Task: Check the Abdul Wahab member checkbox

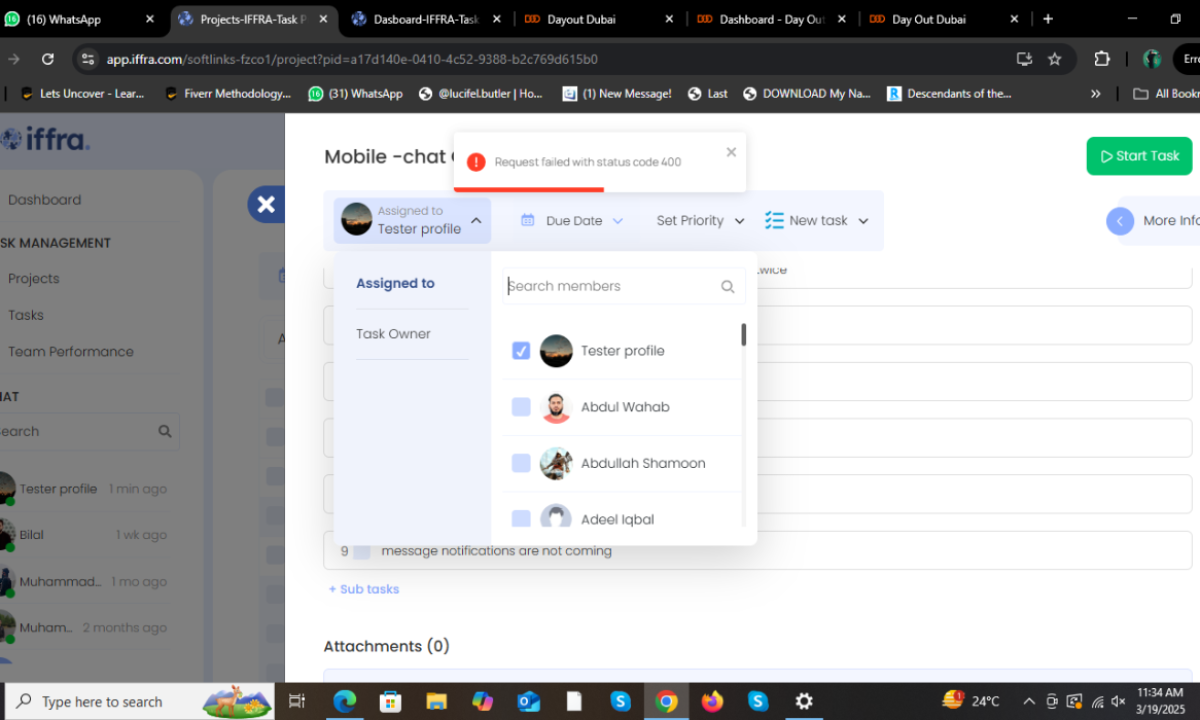Action: [521, 407]
